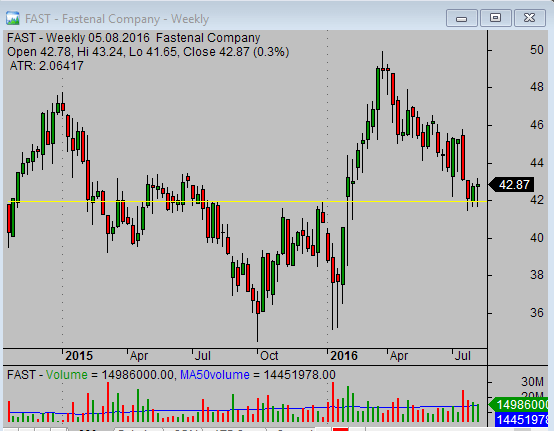Click the 'ATR: 2.06417' indicator label
Image resolution: width=554 pixels, height=431 pixels.
(47, 66)
